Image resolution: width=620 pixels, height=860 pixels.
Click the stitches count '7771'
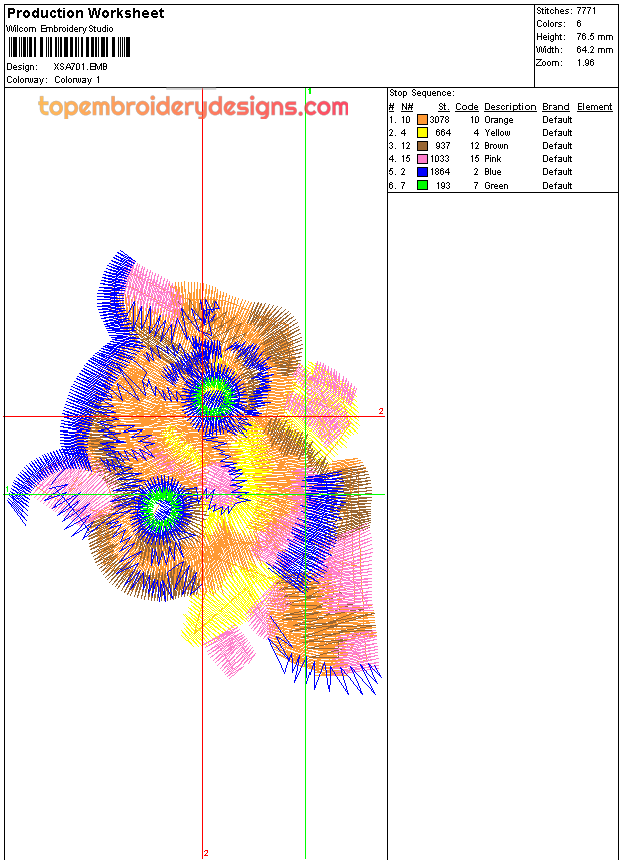tap(586, 11)
